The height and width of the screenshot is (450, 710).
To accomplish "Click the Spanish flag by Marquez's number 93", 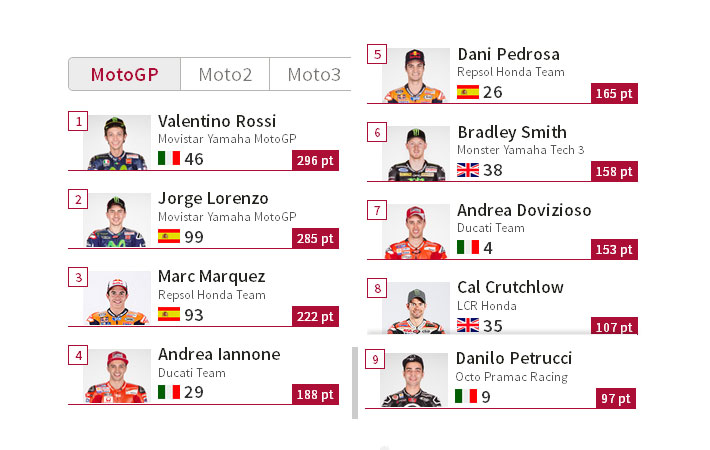I will (169, 314).
